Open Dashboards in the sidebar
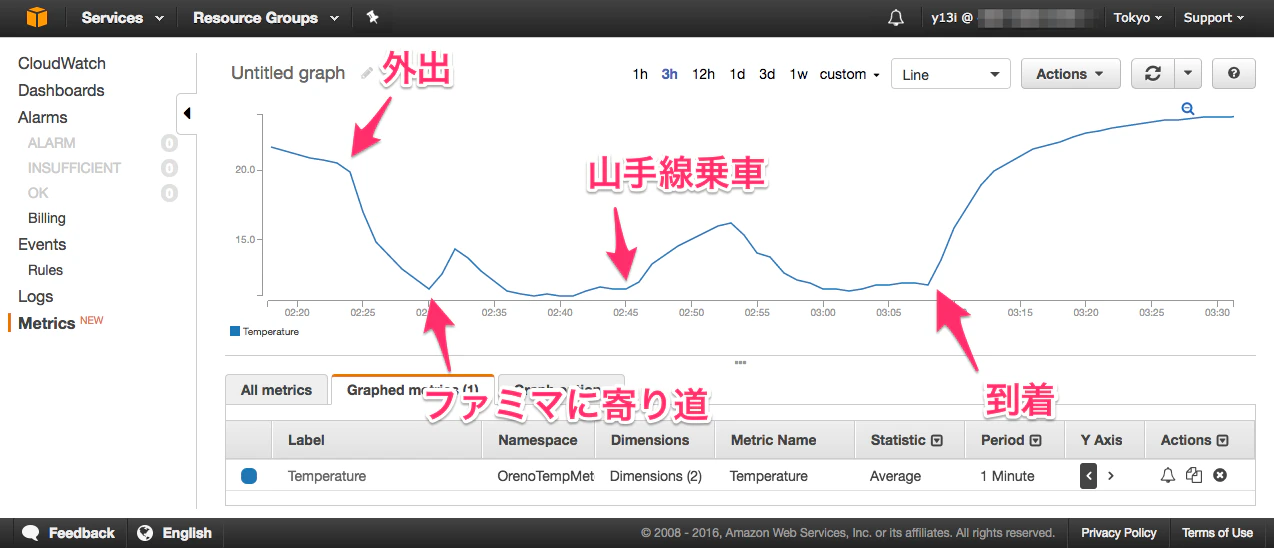This screenshot has height=548, width=1274. click(x=61, y=90)
